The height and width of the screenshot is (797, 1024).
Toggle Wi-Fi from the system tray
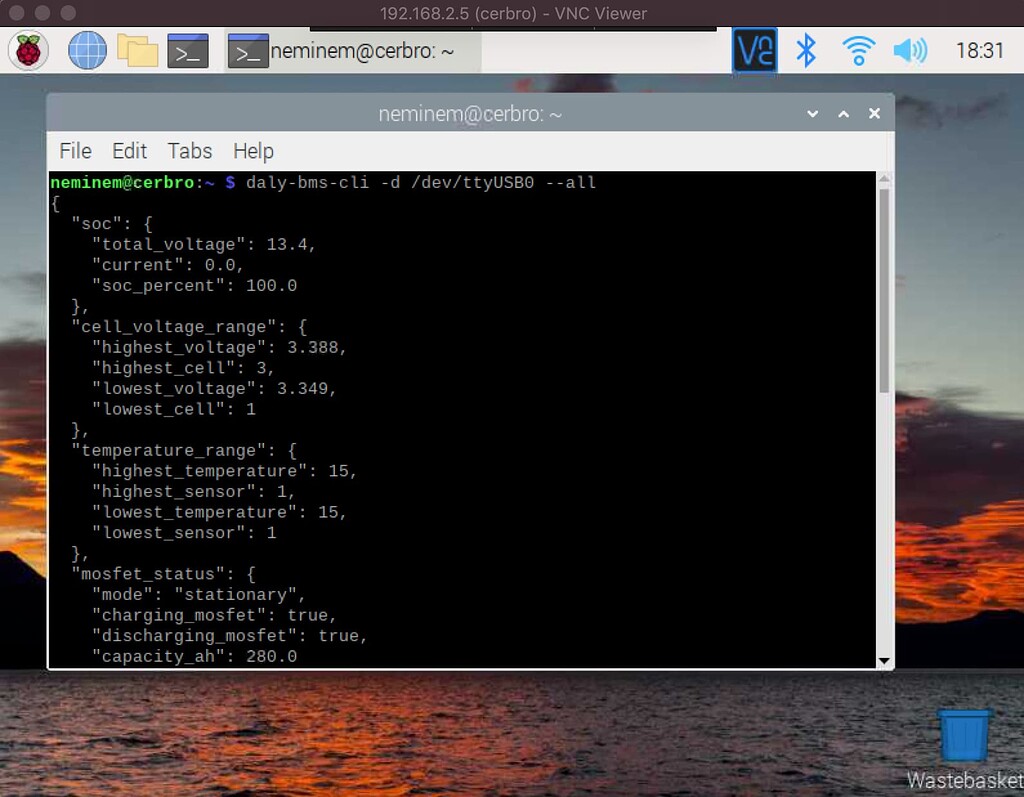tap(858, 49)
